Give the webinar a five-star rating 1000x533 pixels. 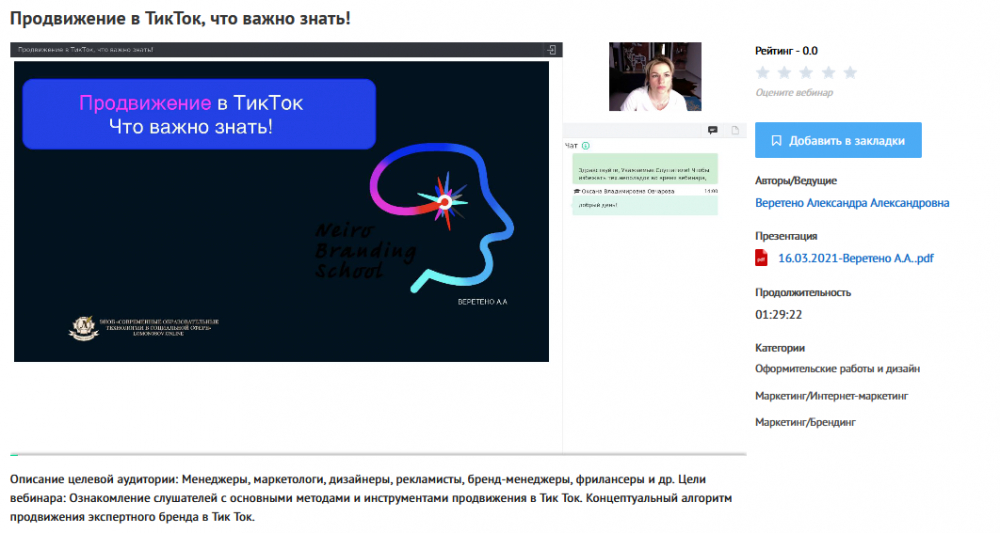pos(851,72)
